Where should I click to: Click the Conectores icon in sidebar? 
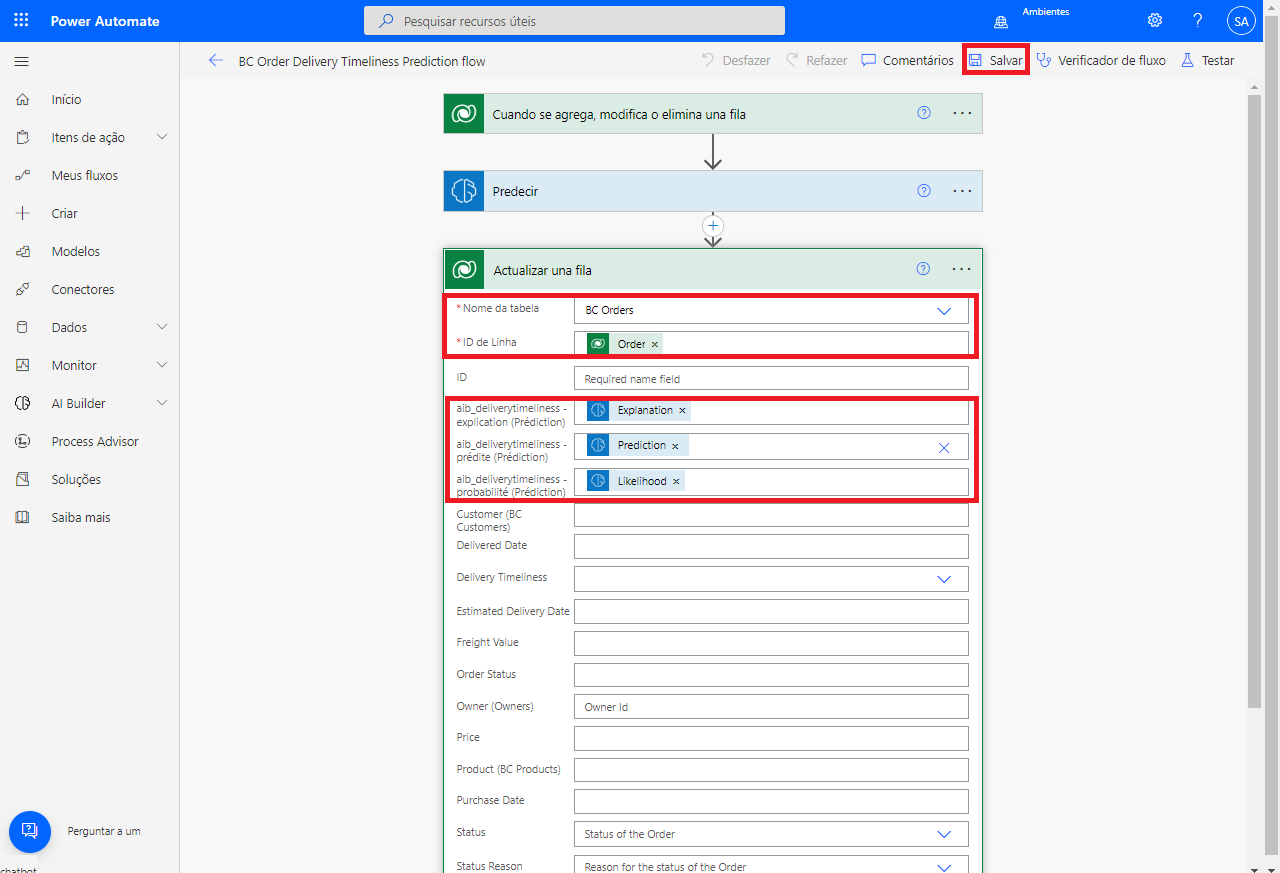[22, 290]
